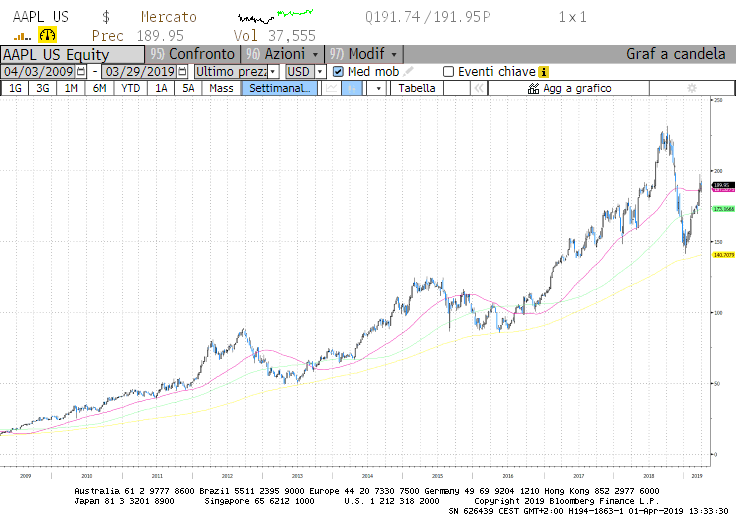Image resolution: width=736 pixels, height=530 pixels.
Task: Select the YTD time range
Action: (130, 88)
